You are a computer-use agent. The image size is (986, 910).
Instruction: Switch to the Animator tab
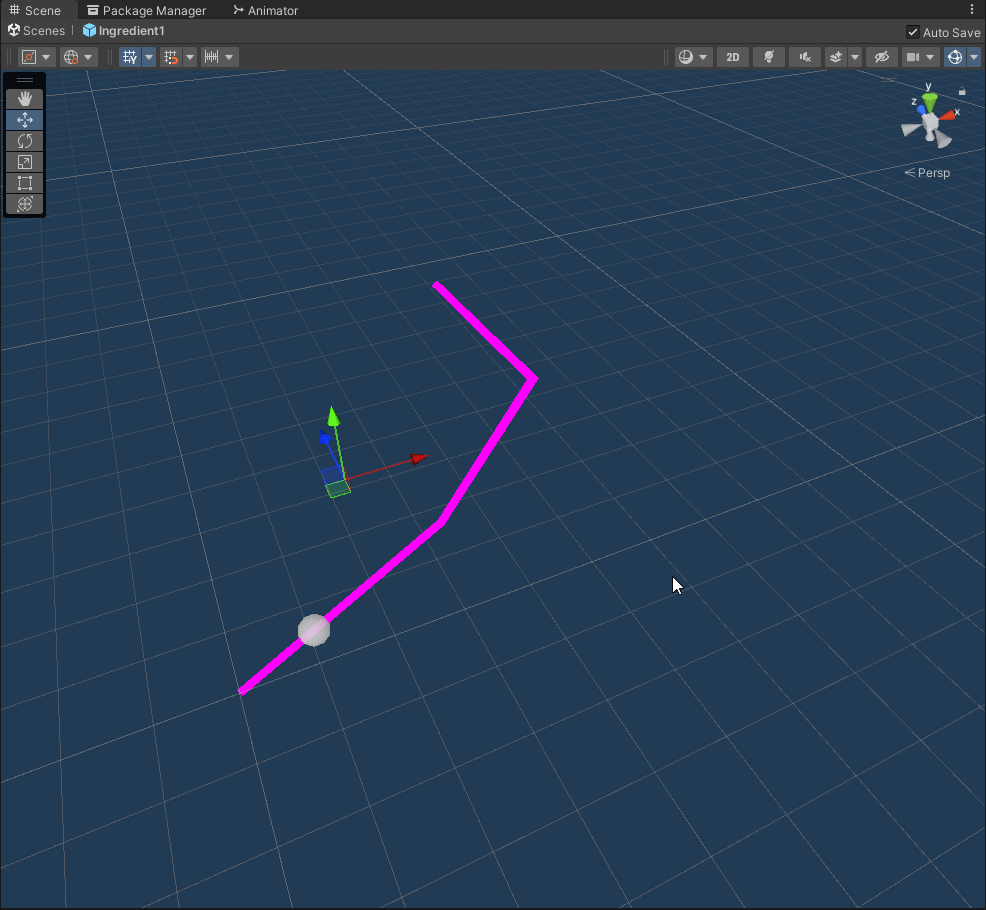coord(265,11)
